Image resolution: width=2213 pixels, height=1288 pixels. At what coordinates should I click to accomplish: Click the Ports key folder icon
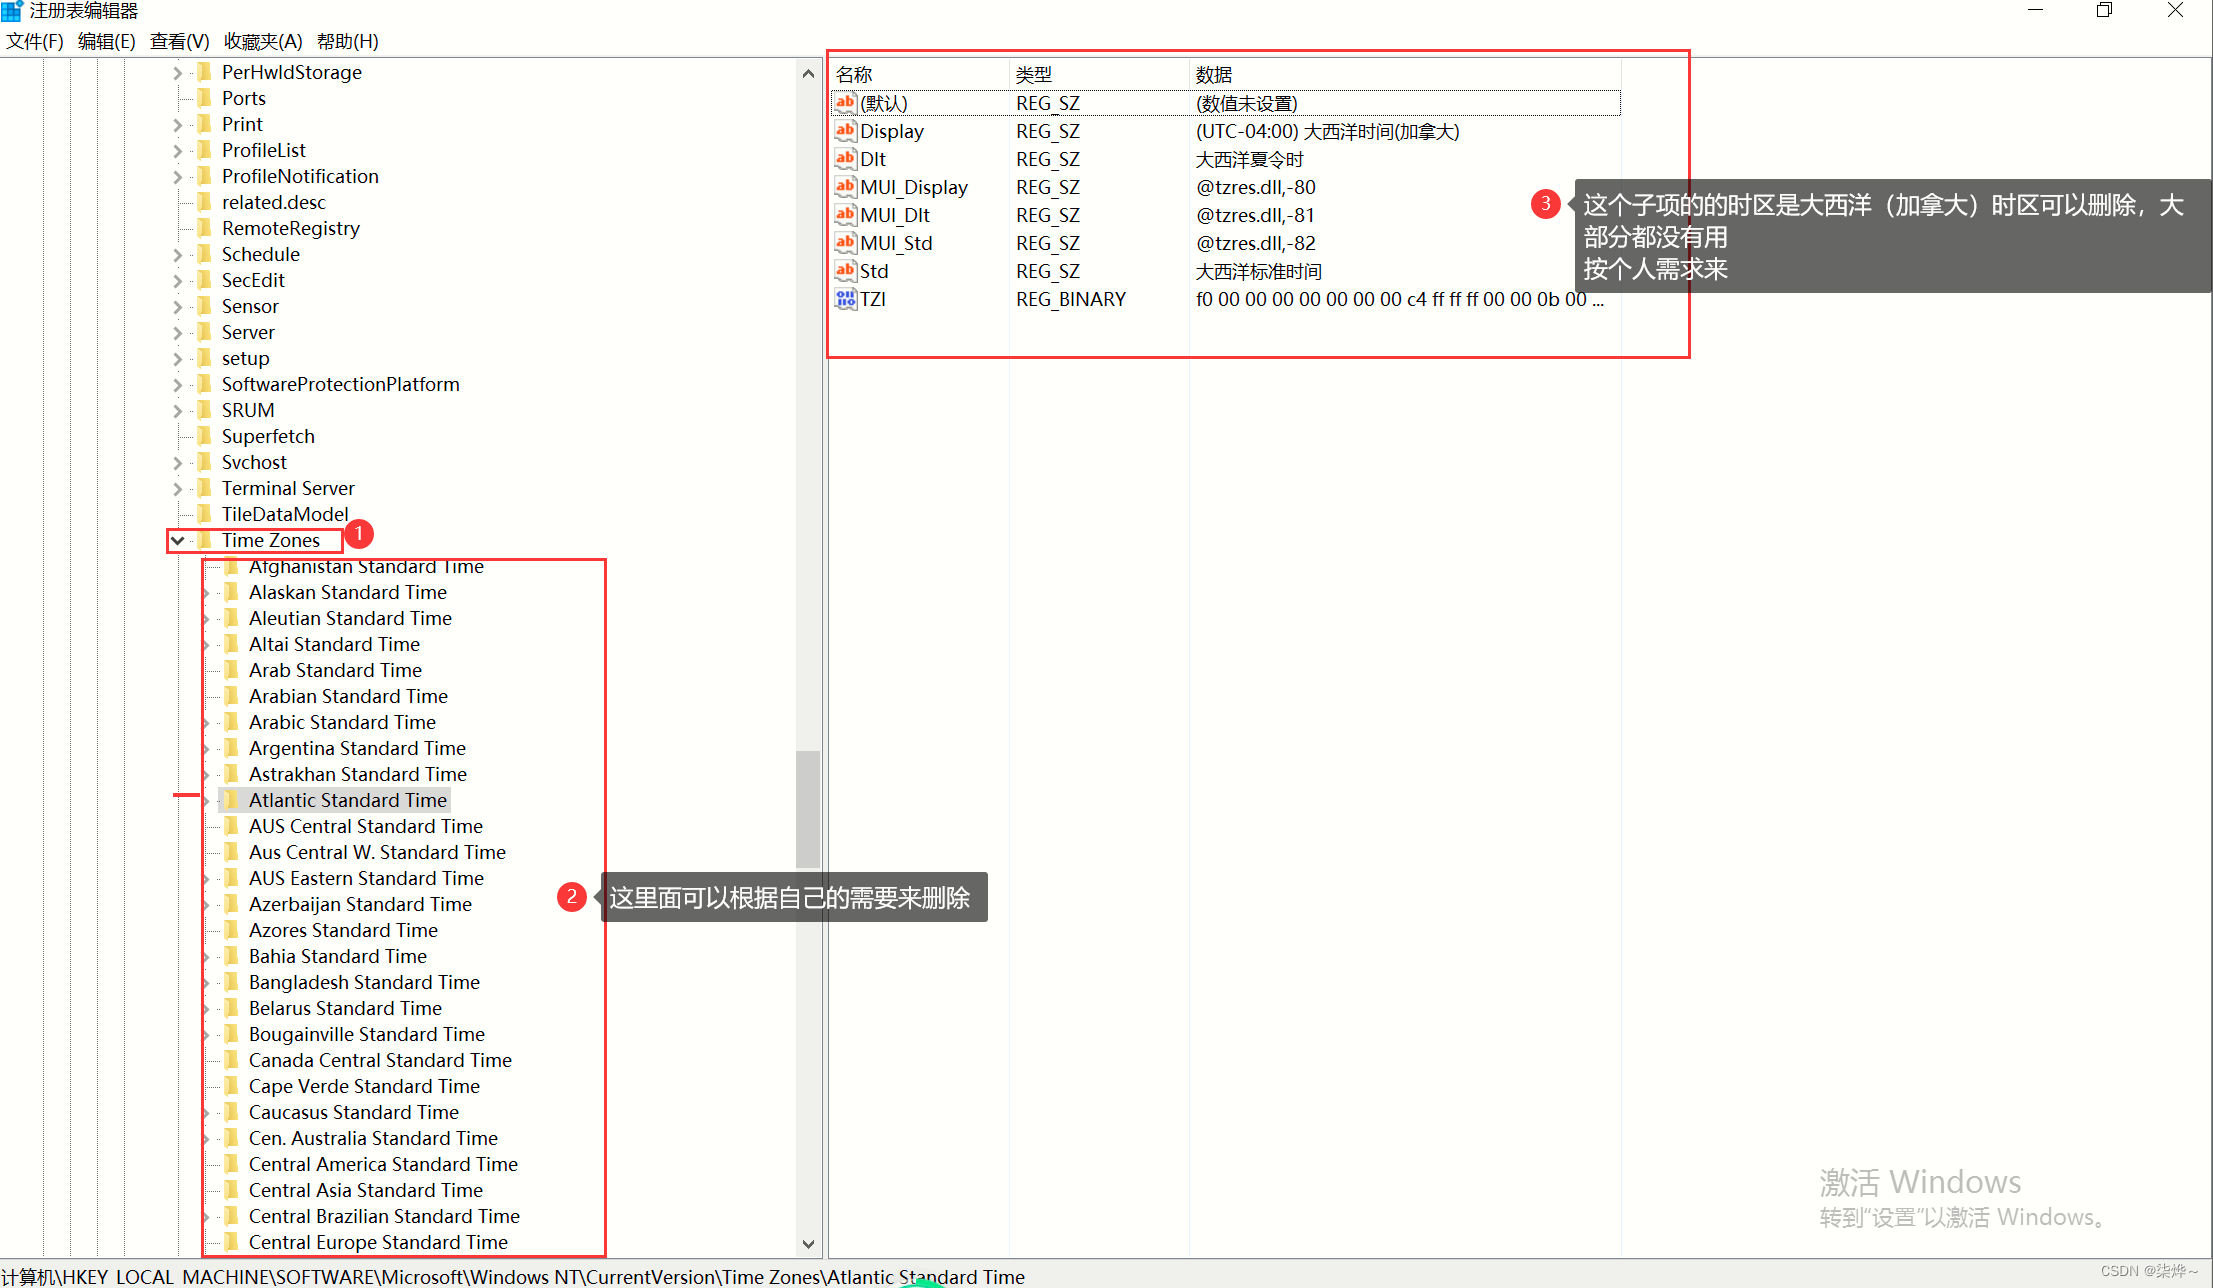click(x=204, y=98)
